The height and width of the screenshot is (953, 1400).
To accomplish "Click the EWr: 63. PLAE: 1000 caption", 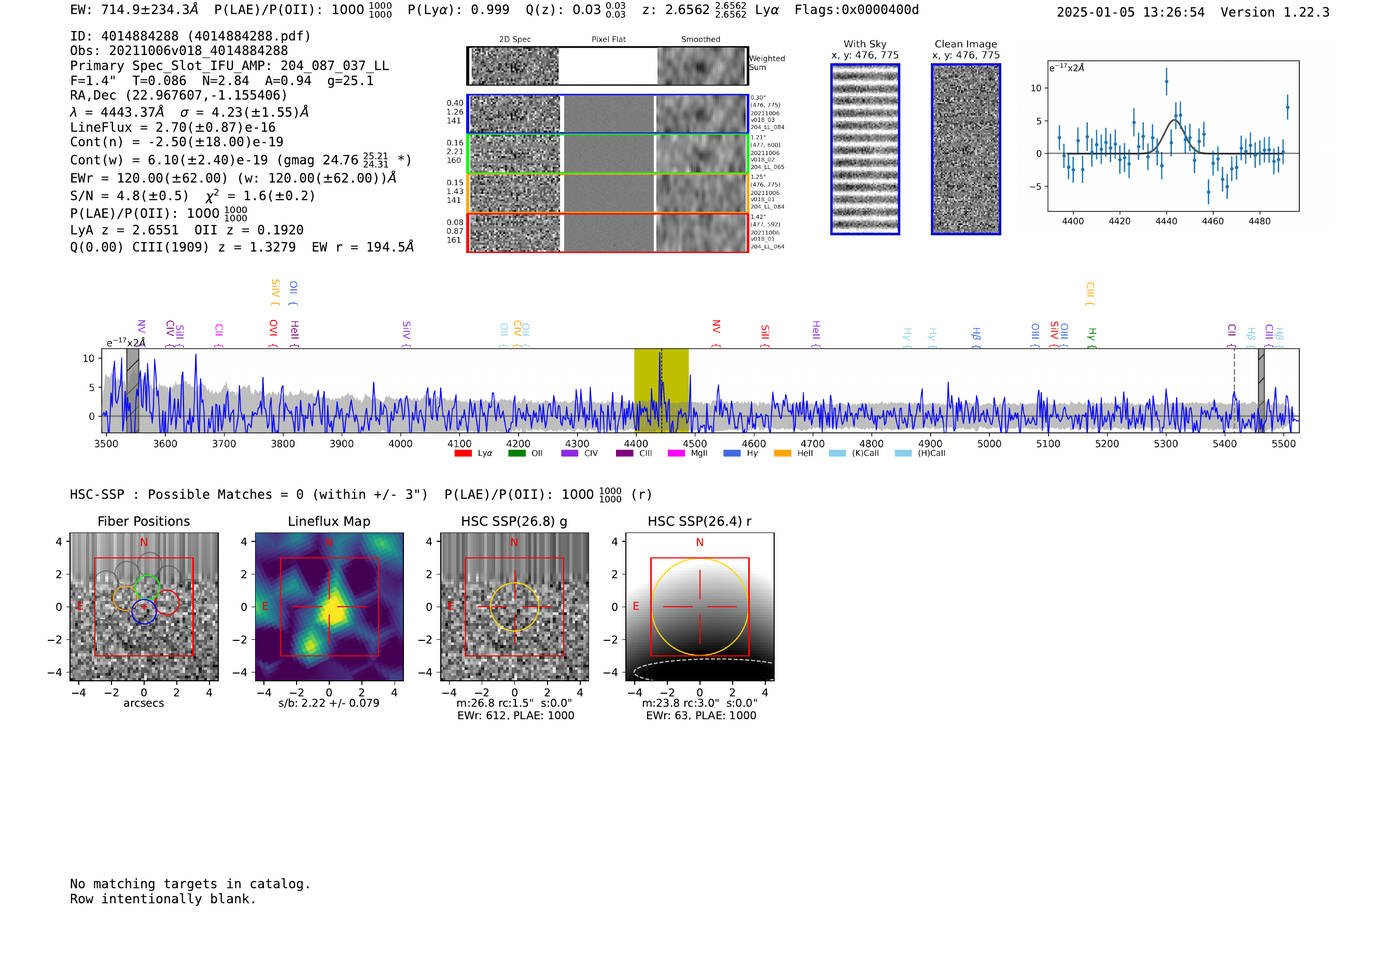I will pyautogui.click(x=701, y=716).
